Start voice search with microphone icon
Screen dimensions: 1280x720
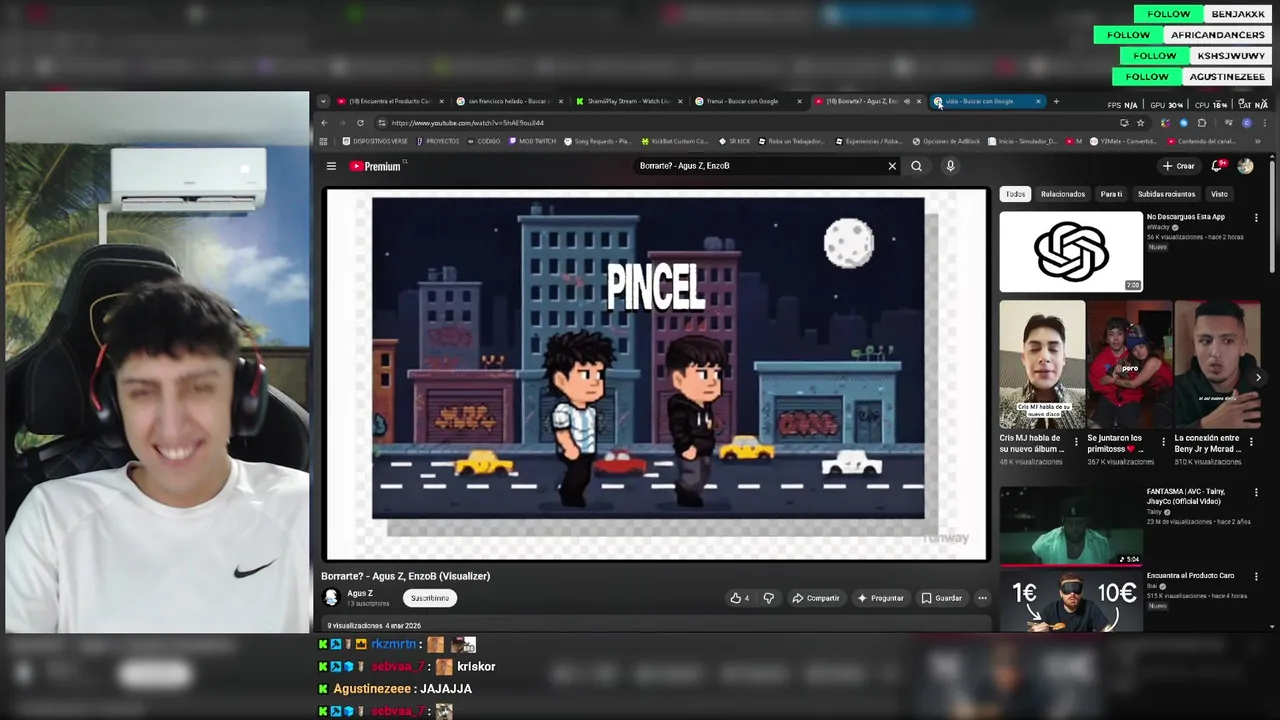tap(950, 166)
